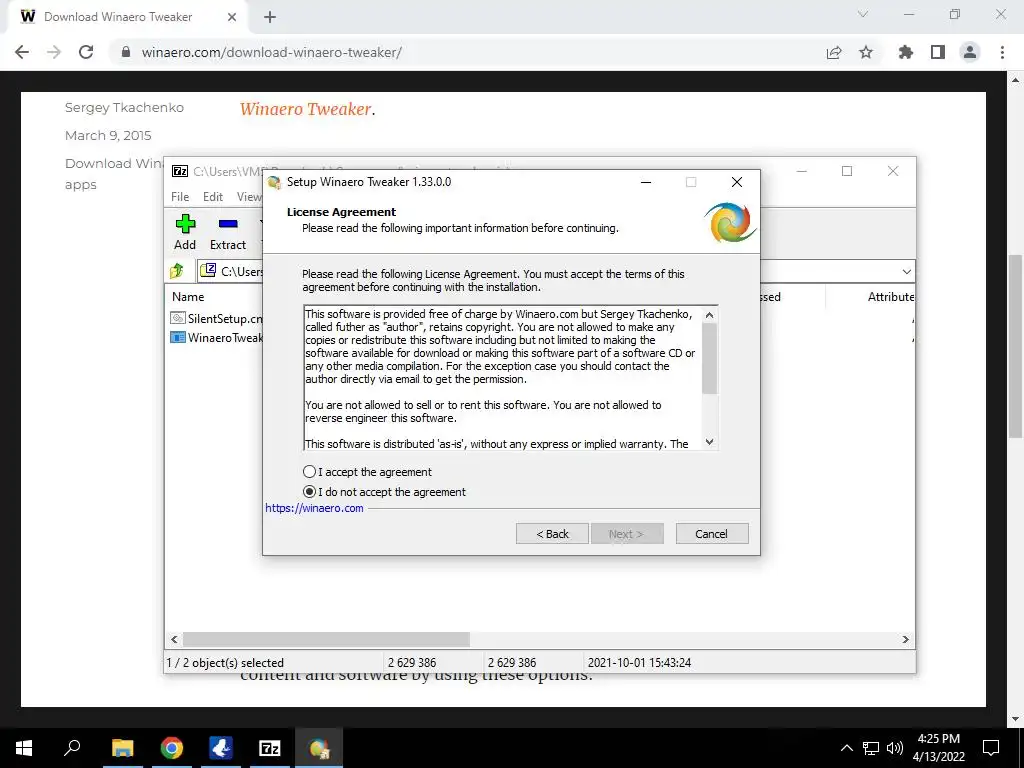The height and width of the screenshot is (768, 1024).
Task: Open the https://winaero.com link in setup
Action: [314, 508]
